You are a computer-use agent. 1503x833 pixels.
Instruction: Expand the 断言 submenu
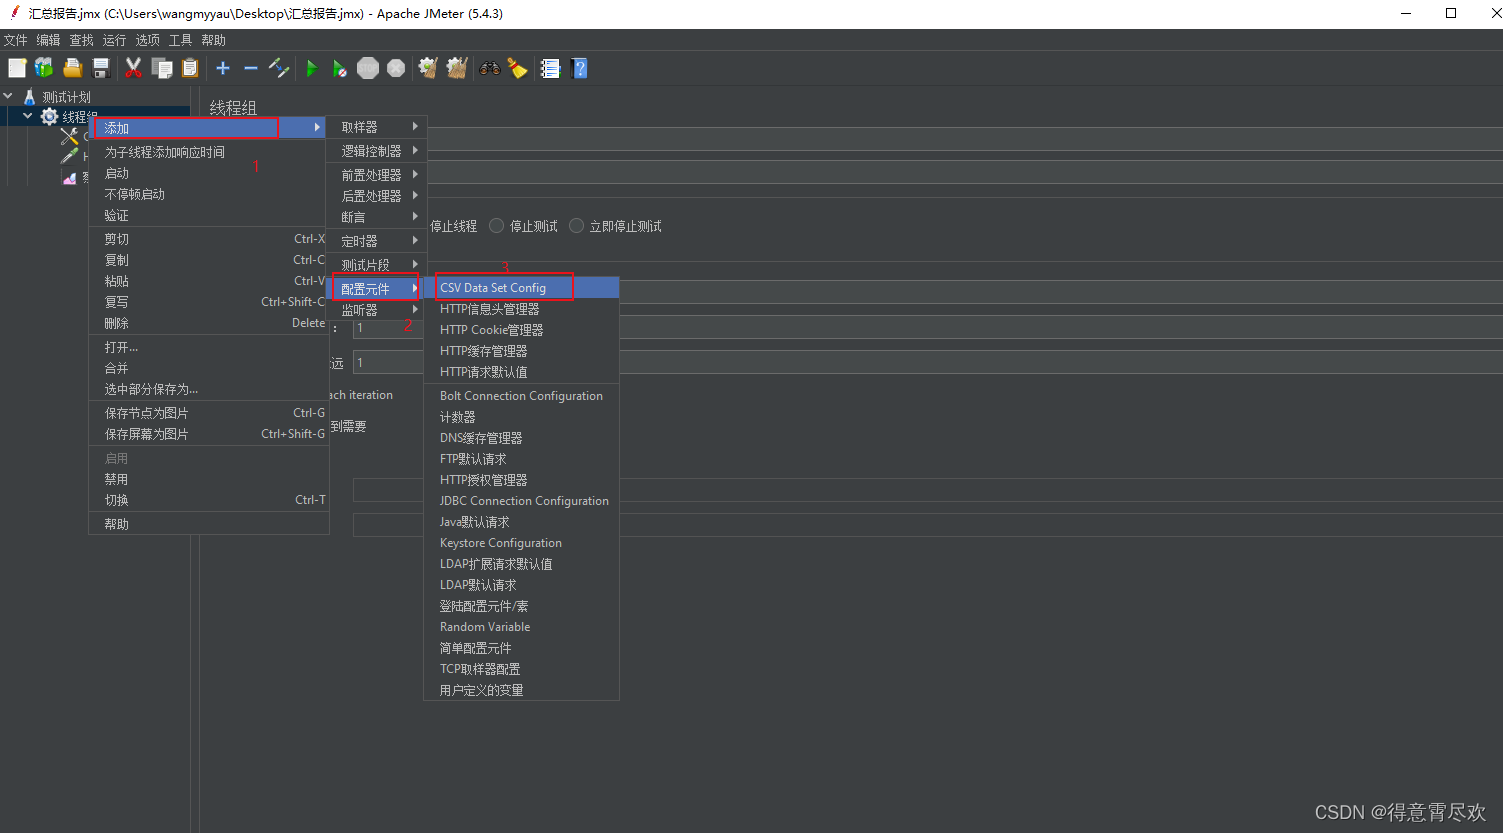[378, 217]
